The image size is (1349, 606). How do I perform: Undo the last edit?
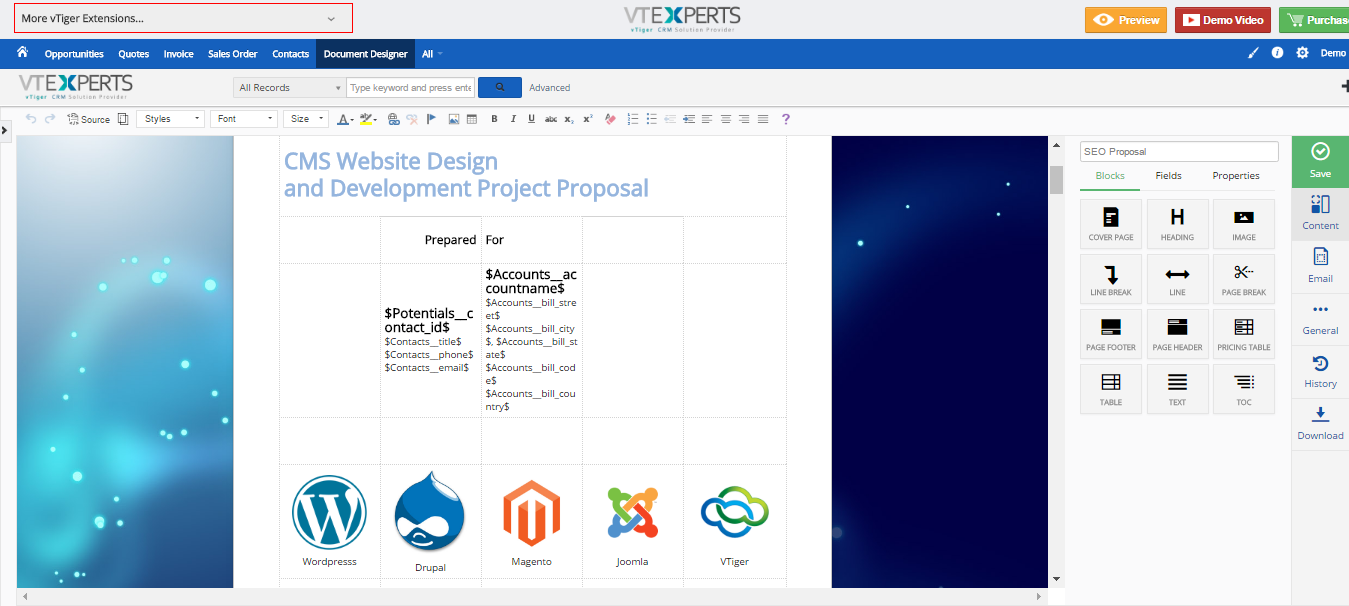tap(31, 119)
